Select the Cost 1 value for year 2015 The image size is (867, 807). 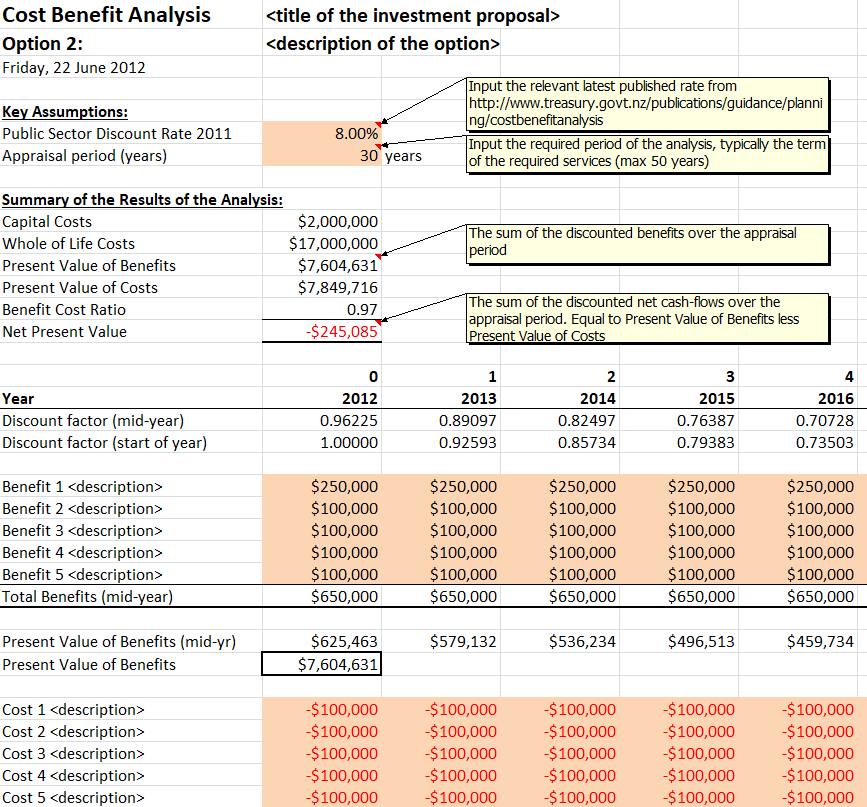[700, 709]
